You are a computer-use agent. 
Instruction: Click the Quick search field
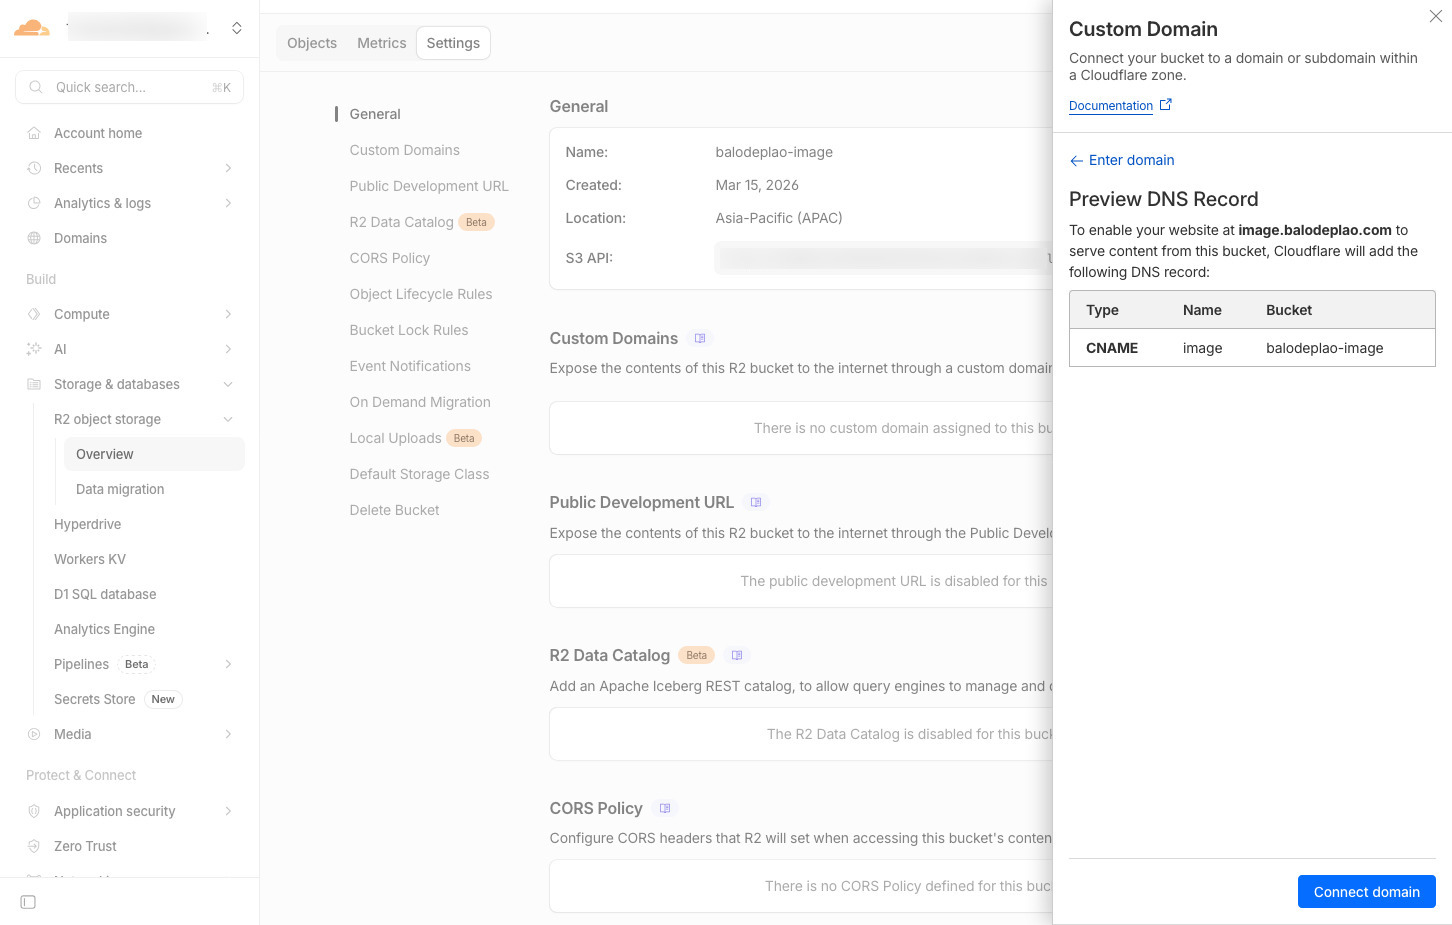click(x=130, y=87)
